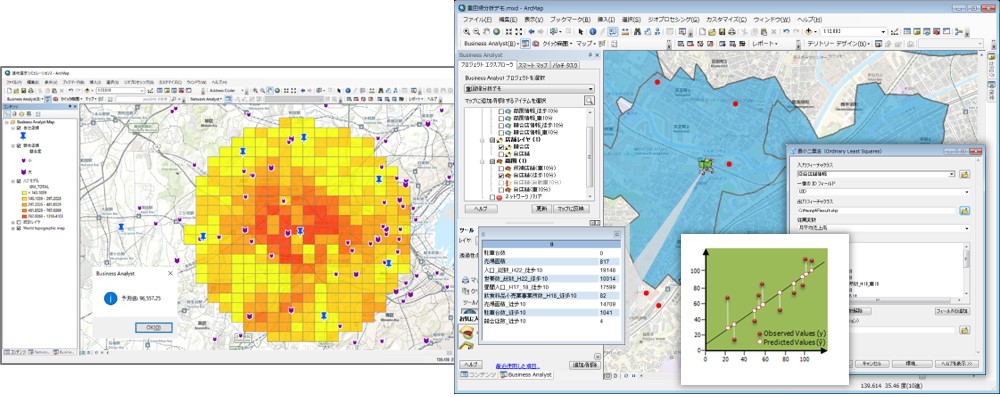Screen dimensions: 1000x397
Task: Open the Business Analyst project selection dropdown
Action: 529,88
